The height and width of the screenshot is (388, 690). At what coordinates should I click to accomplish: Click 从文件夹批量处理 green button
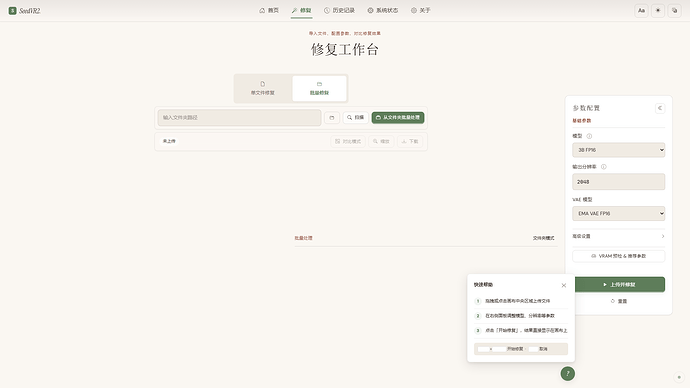398,117
